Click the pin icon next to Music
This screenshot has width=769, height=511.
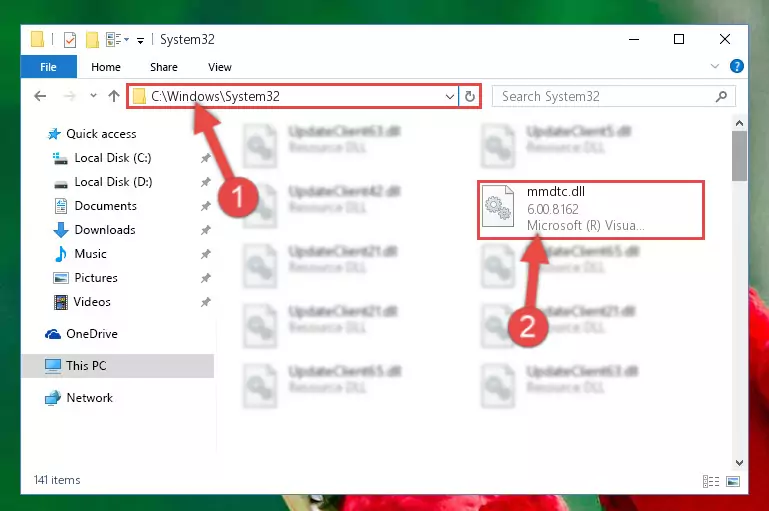pyautogui.click(x=205, y=254)
